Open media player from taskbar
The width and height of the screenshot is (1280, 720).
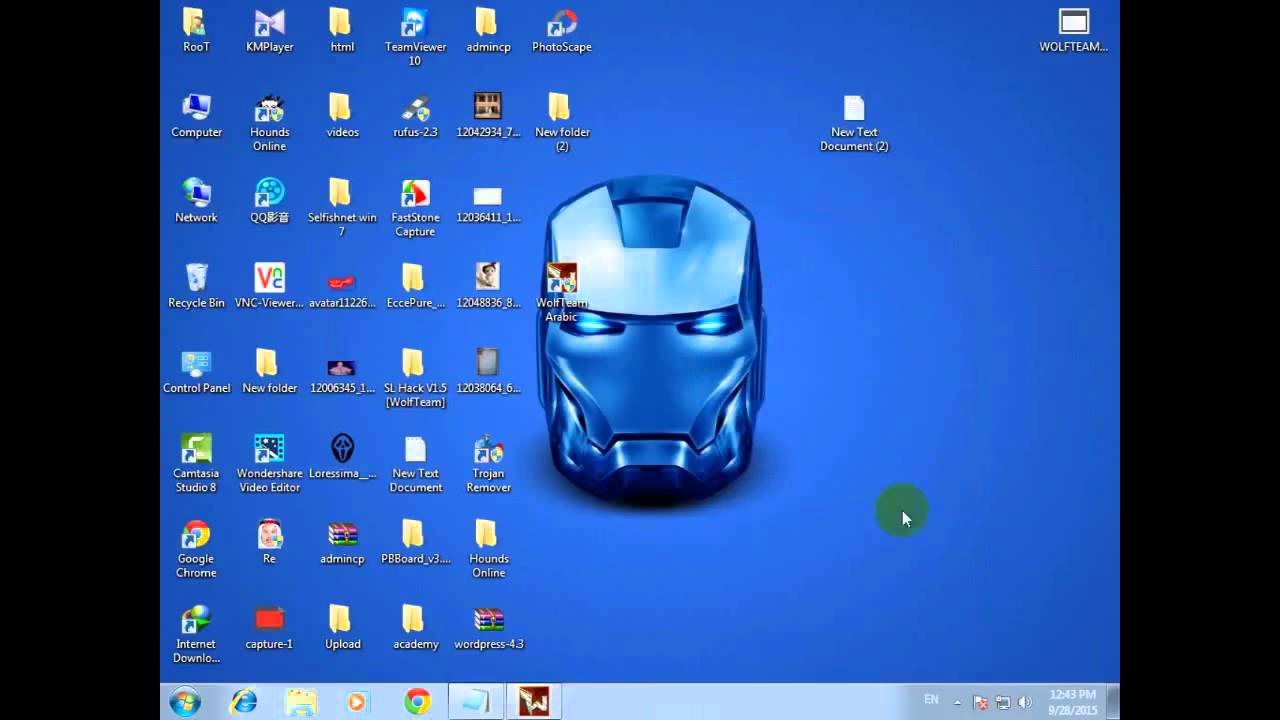(357, 702)
